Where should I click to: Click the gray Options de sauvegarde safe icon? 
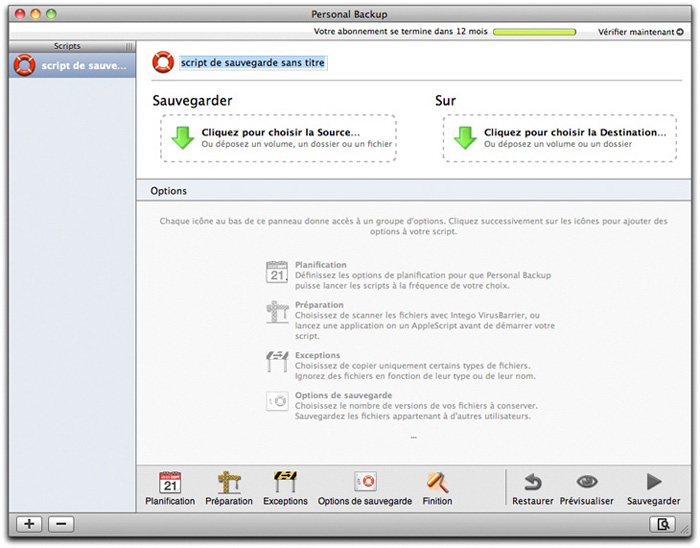coord(277,401)
